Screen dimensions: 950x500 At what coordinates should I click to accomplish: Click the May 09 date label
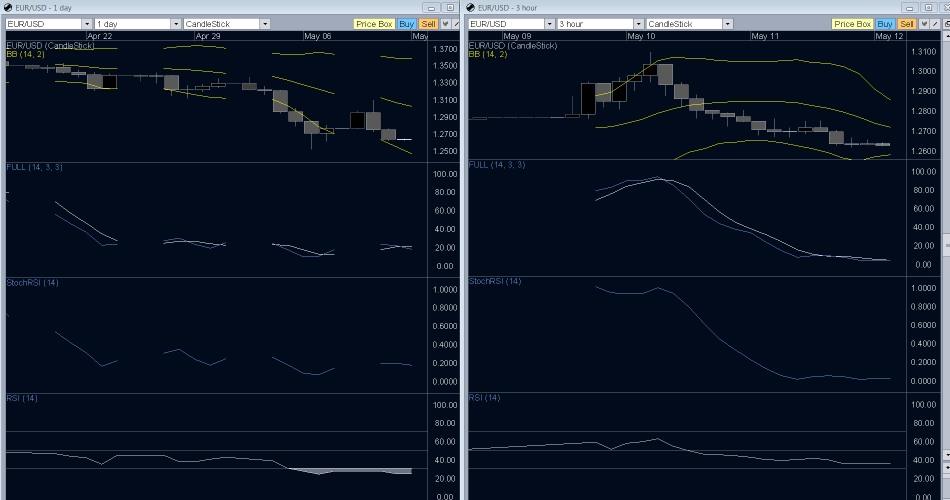point(517,36)
